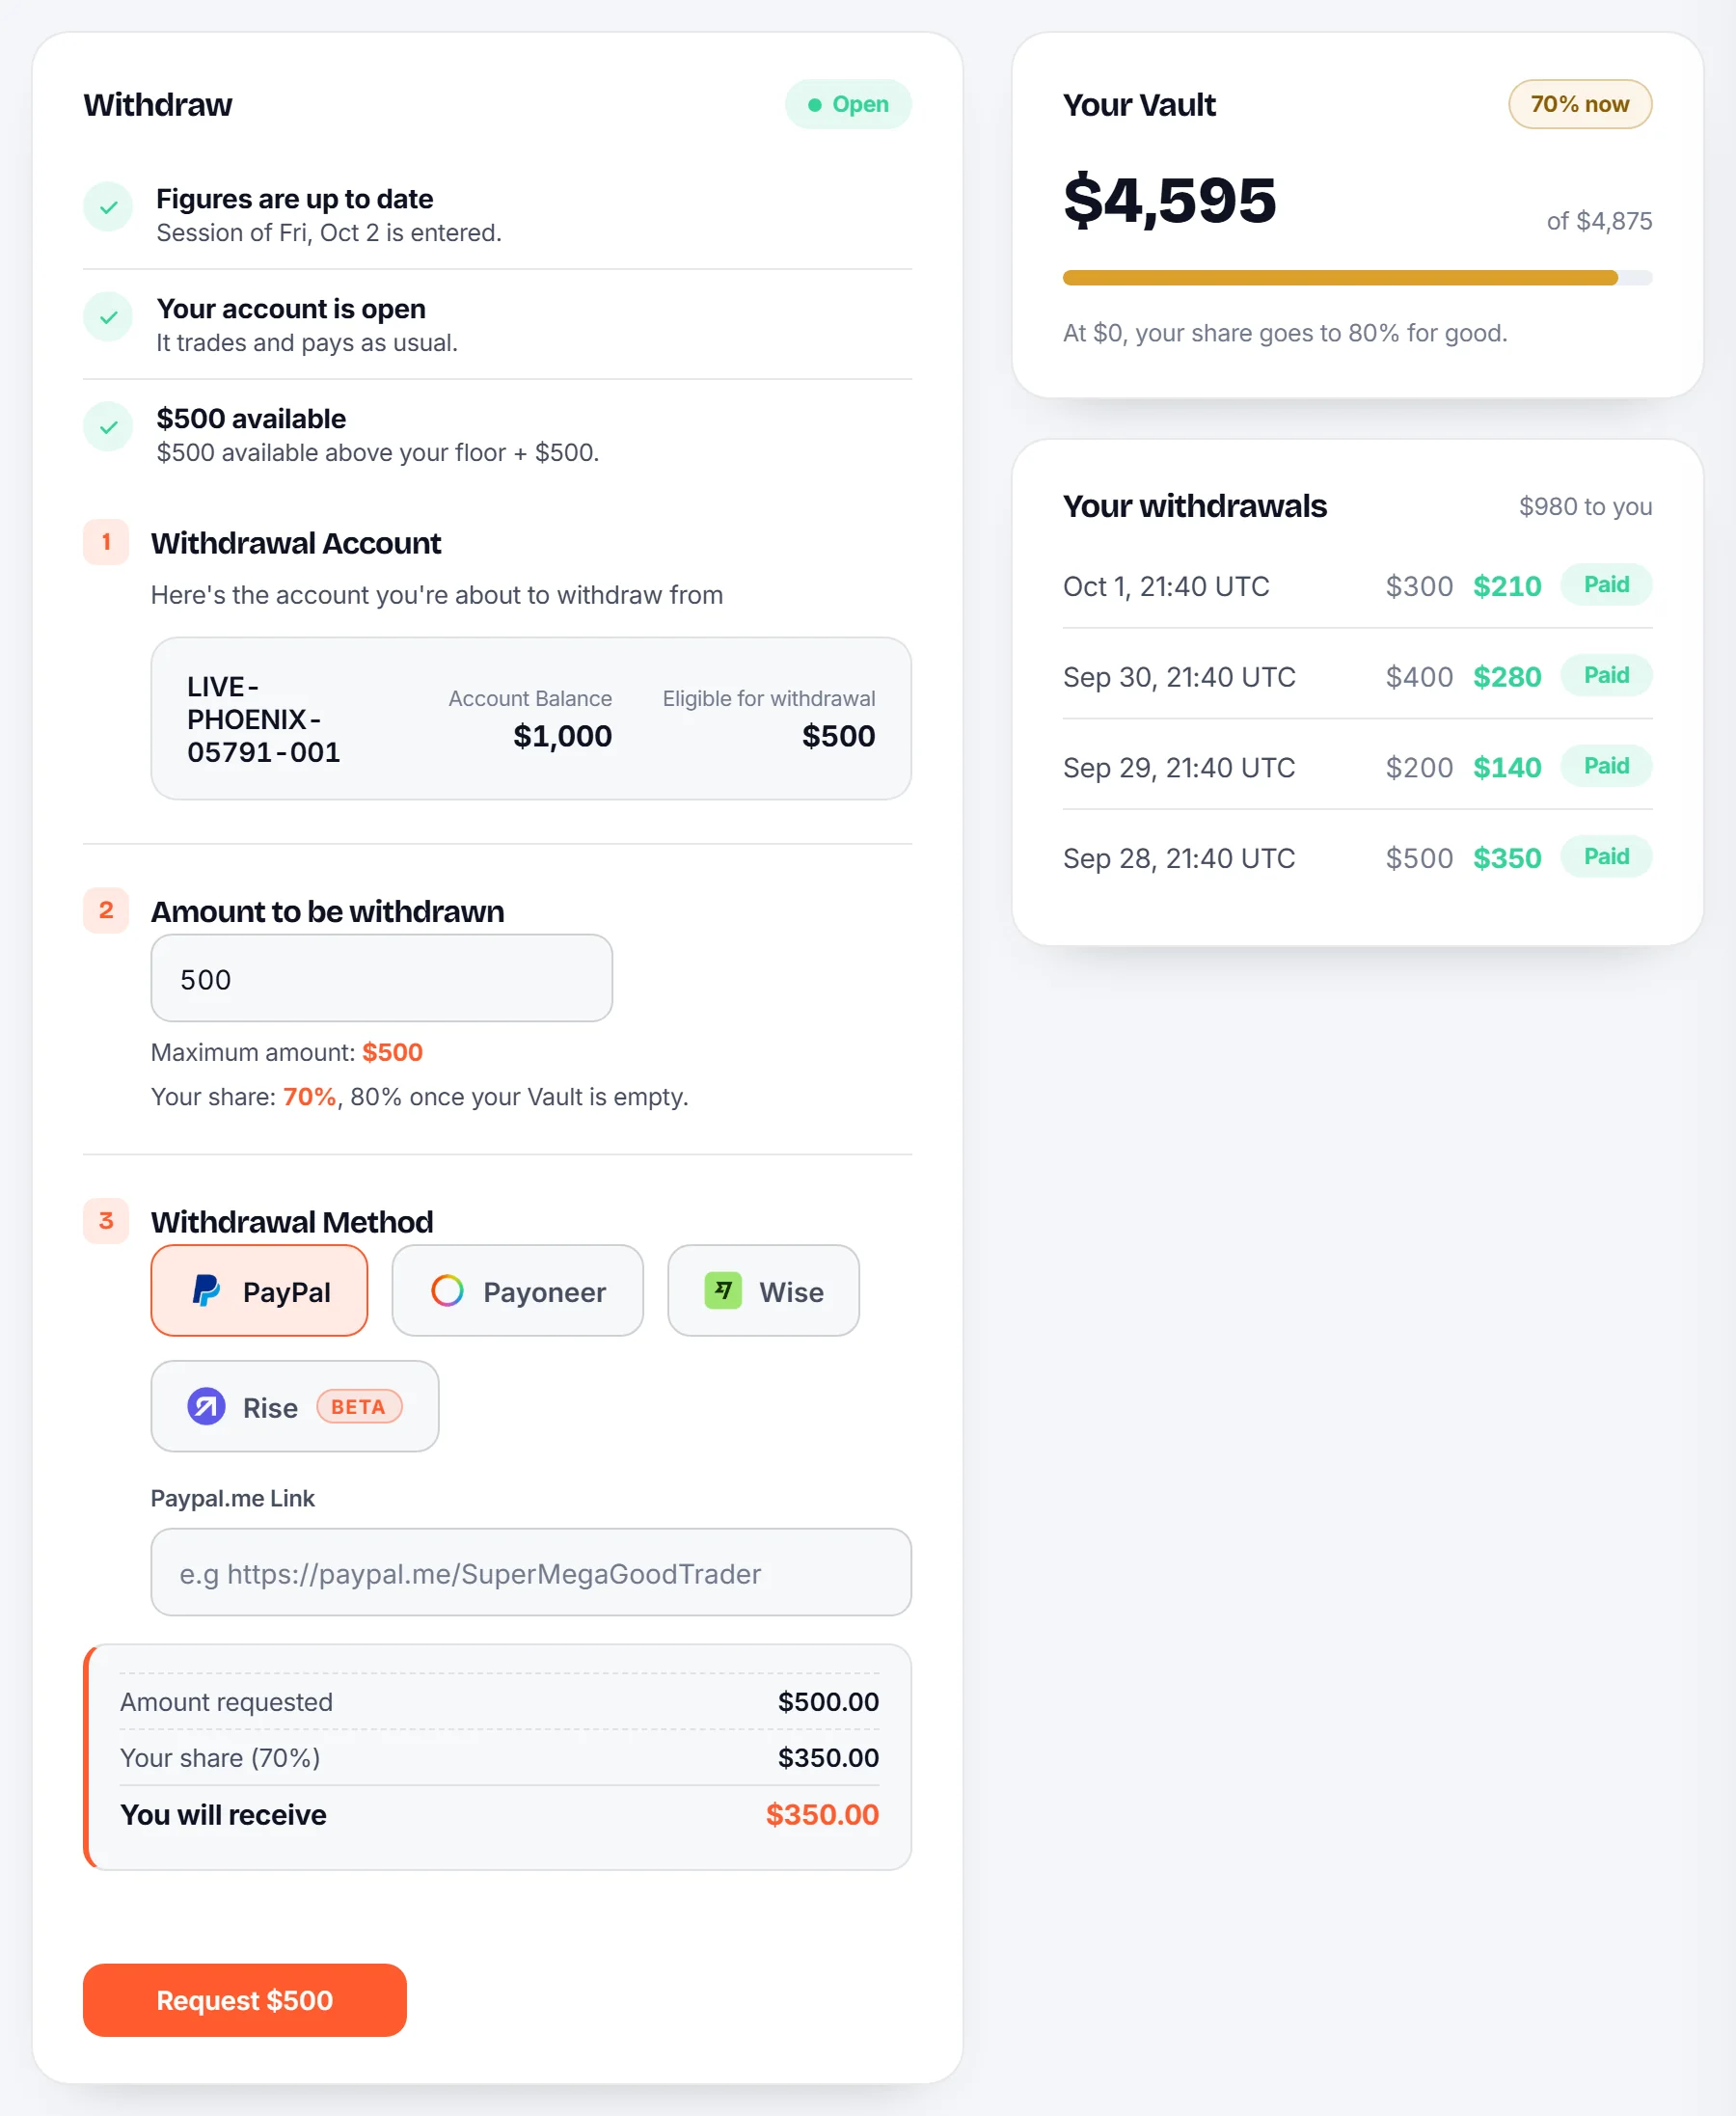Click the green Wise logo icon
This screenshot has width=1736, height=2116.
coord(723,1290)
